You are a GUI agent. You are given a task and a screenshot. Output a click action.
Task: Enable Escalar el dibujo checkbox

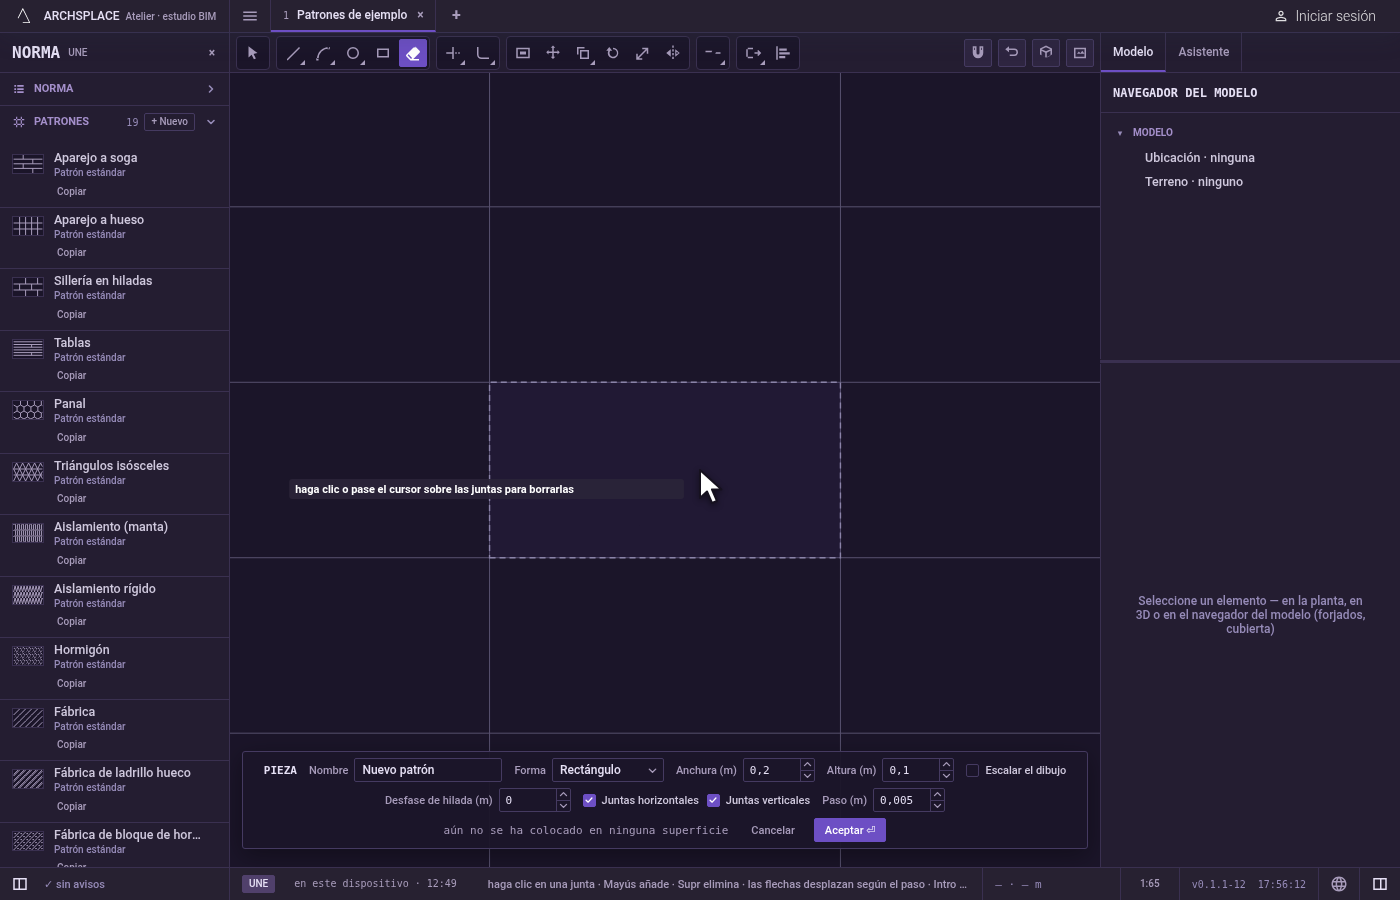[972, 770]
